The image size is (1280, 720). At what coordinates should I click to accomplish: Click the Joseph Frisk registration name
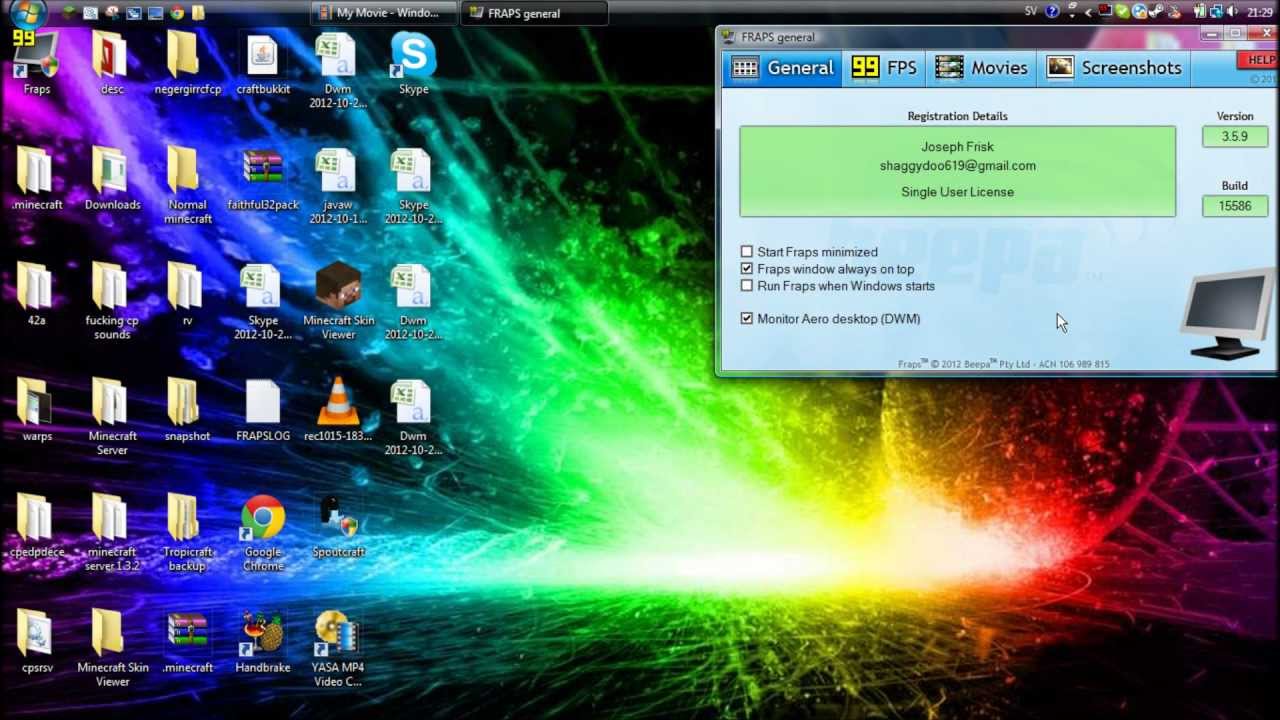(957, 147)
